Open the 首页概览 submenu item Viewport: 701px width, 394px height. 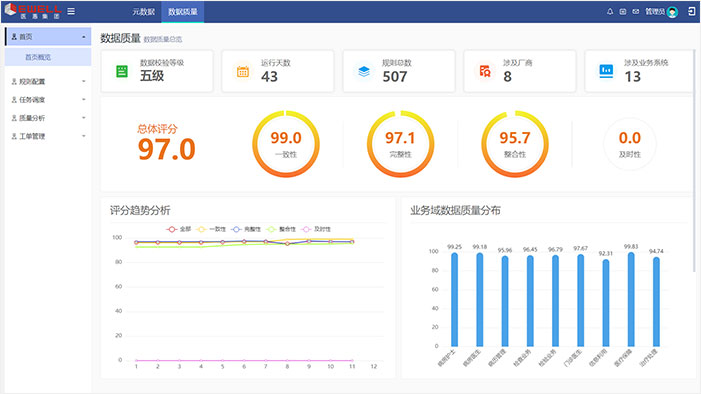[x=48, y=57]
